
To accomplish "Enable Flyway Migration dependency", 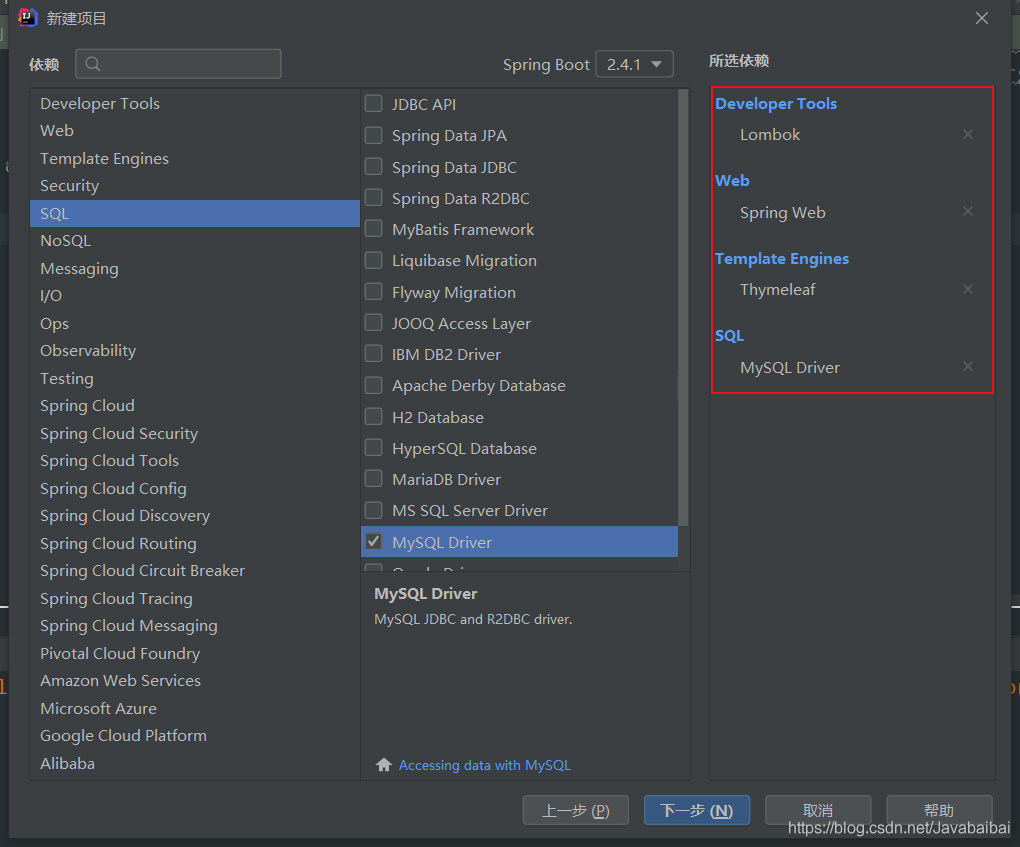I will coord(373,291).
